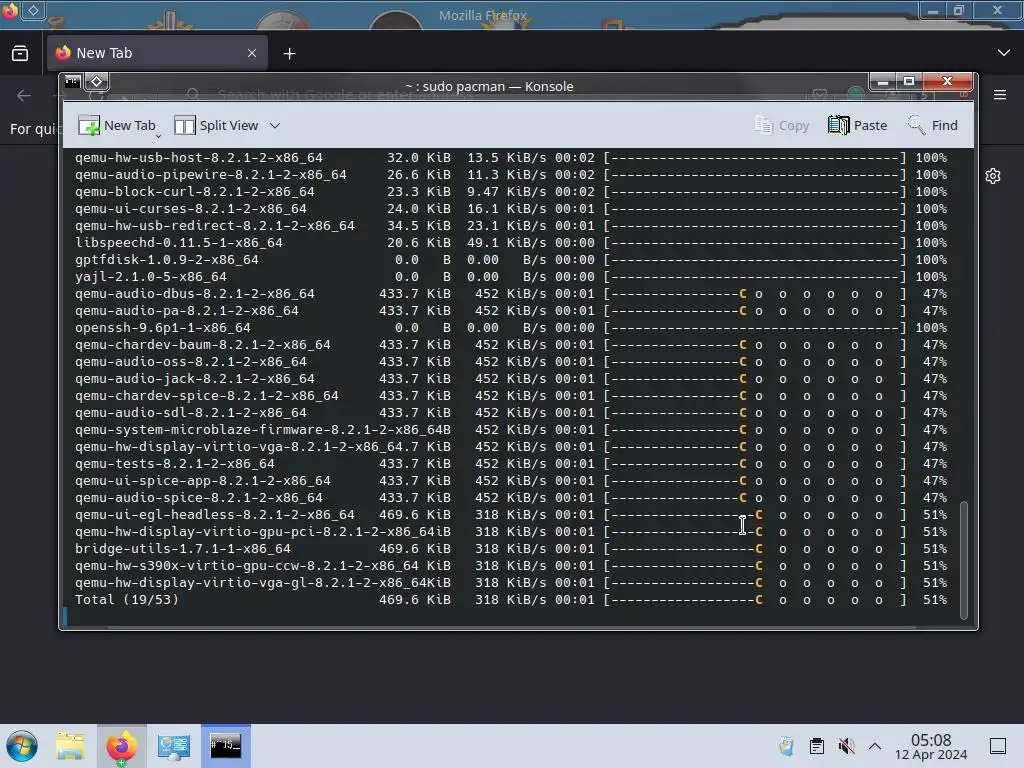Open Firefox list all tabs chevron
The image size is (1024, 768).
tap(1004, 53)
